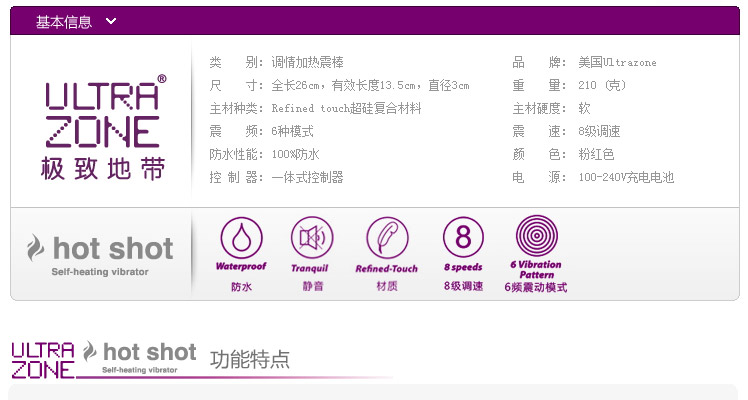Click the Ultra Zone 极致地带 brand logo

pos(103,128)
